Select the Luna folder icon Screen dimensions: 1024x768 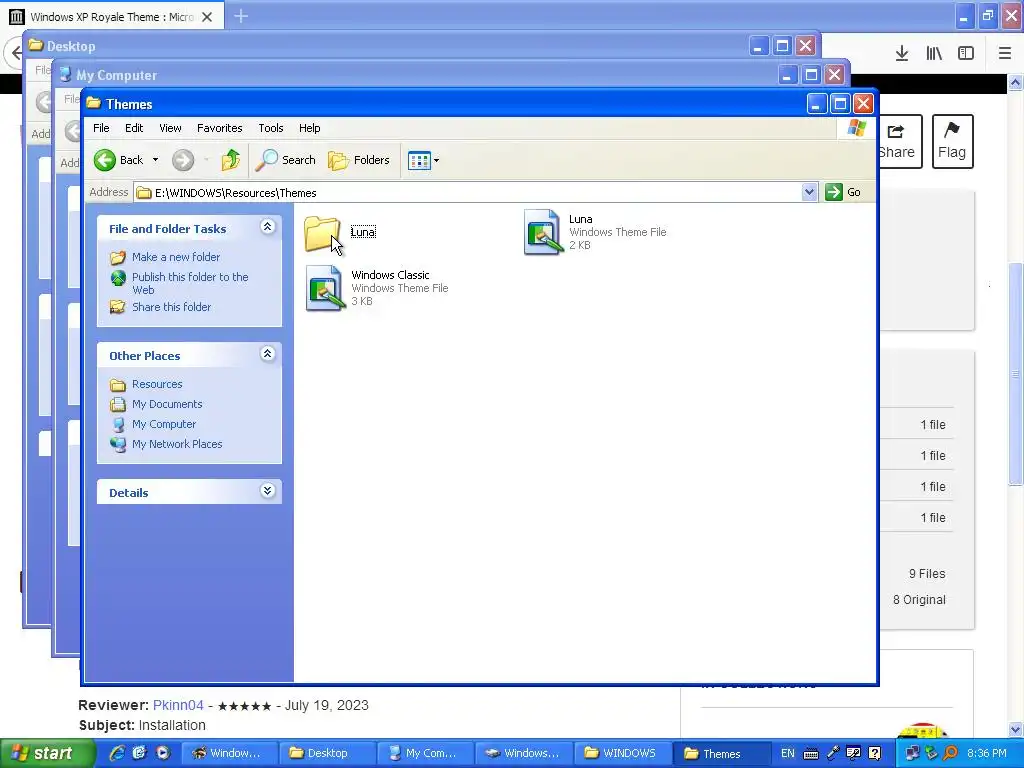pos(322,233)
